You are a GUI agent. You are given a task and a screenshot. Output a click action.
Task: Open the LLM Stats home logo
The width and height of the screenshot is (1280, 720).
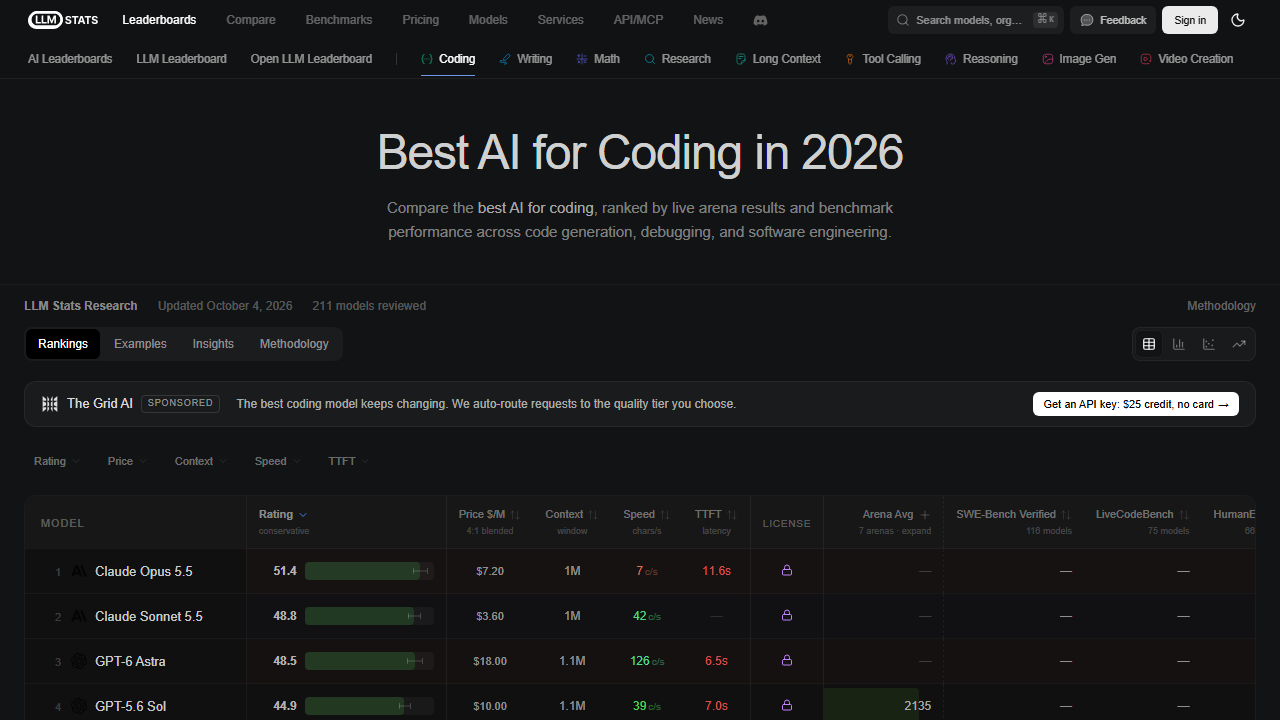click(x=63, y=20)
